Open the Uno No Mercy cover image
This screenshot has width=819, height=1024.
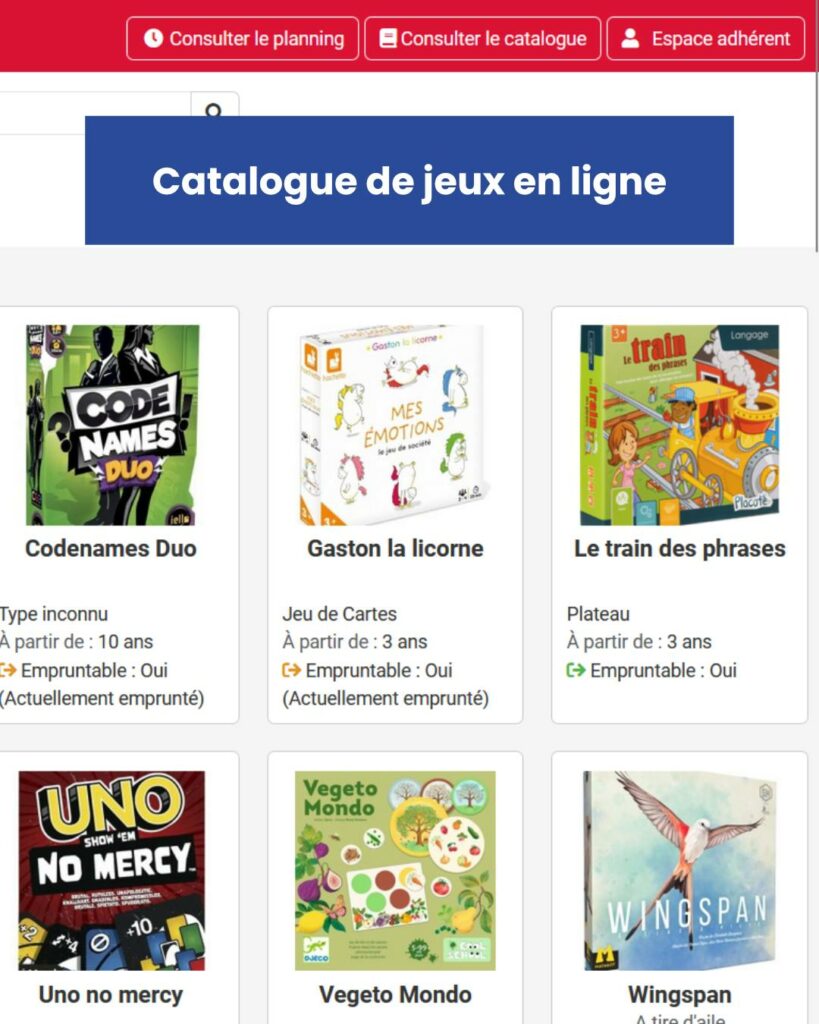coord(112,870)
